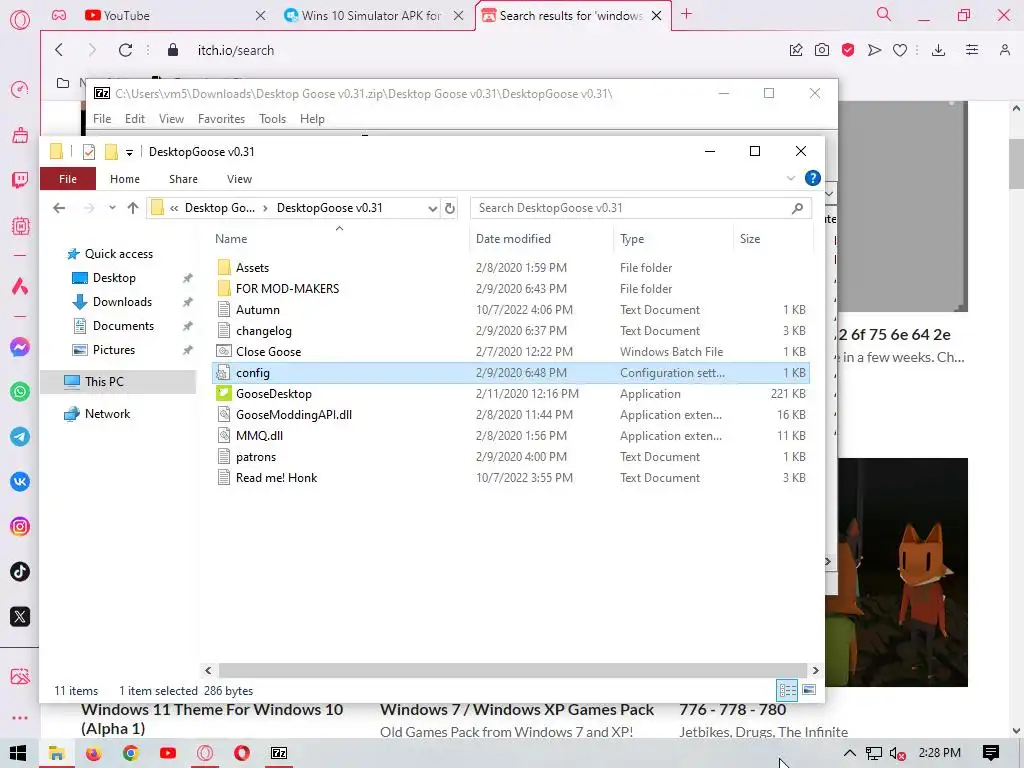Open Instagram in the browser sidebar
This screenshot has width=1024, height=768.
(20, 527)
